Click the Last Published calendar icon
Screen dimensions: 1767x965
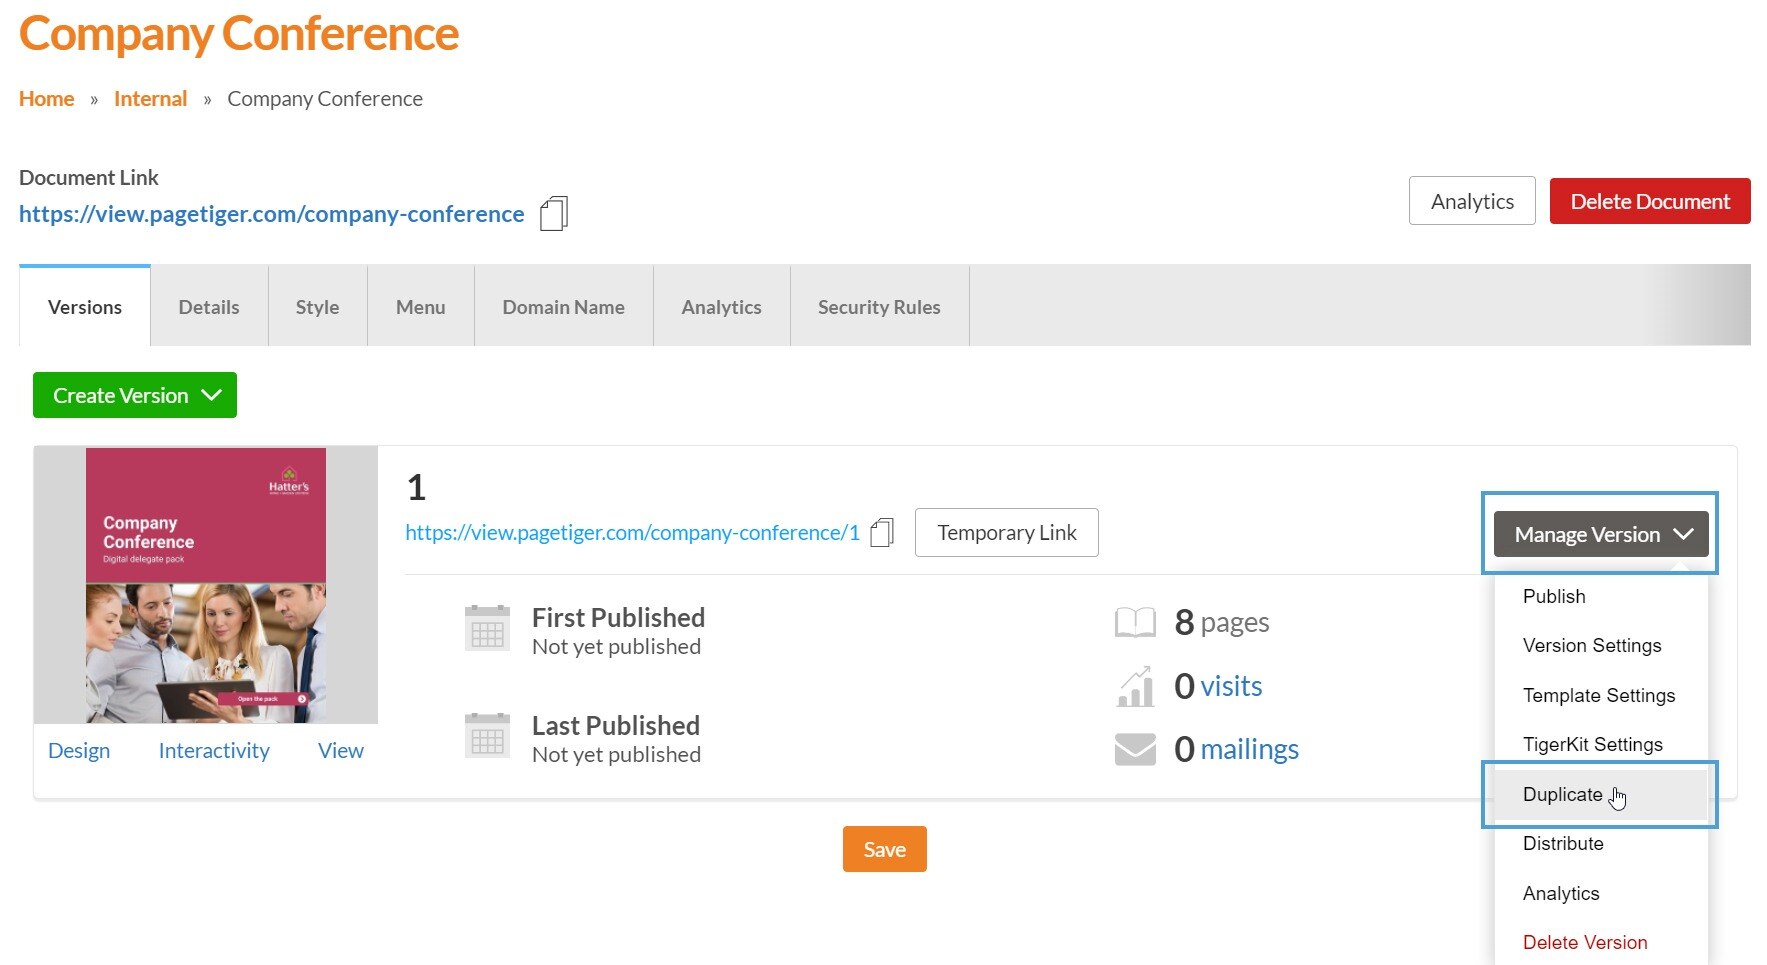[x=487, y=737]
